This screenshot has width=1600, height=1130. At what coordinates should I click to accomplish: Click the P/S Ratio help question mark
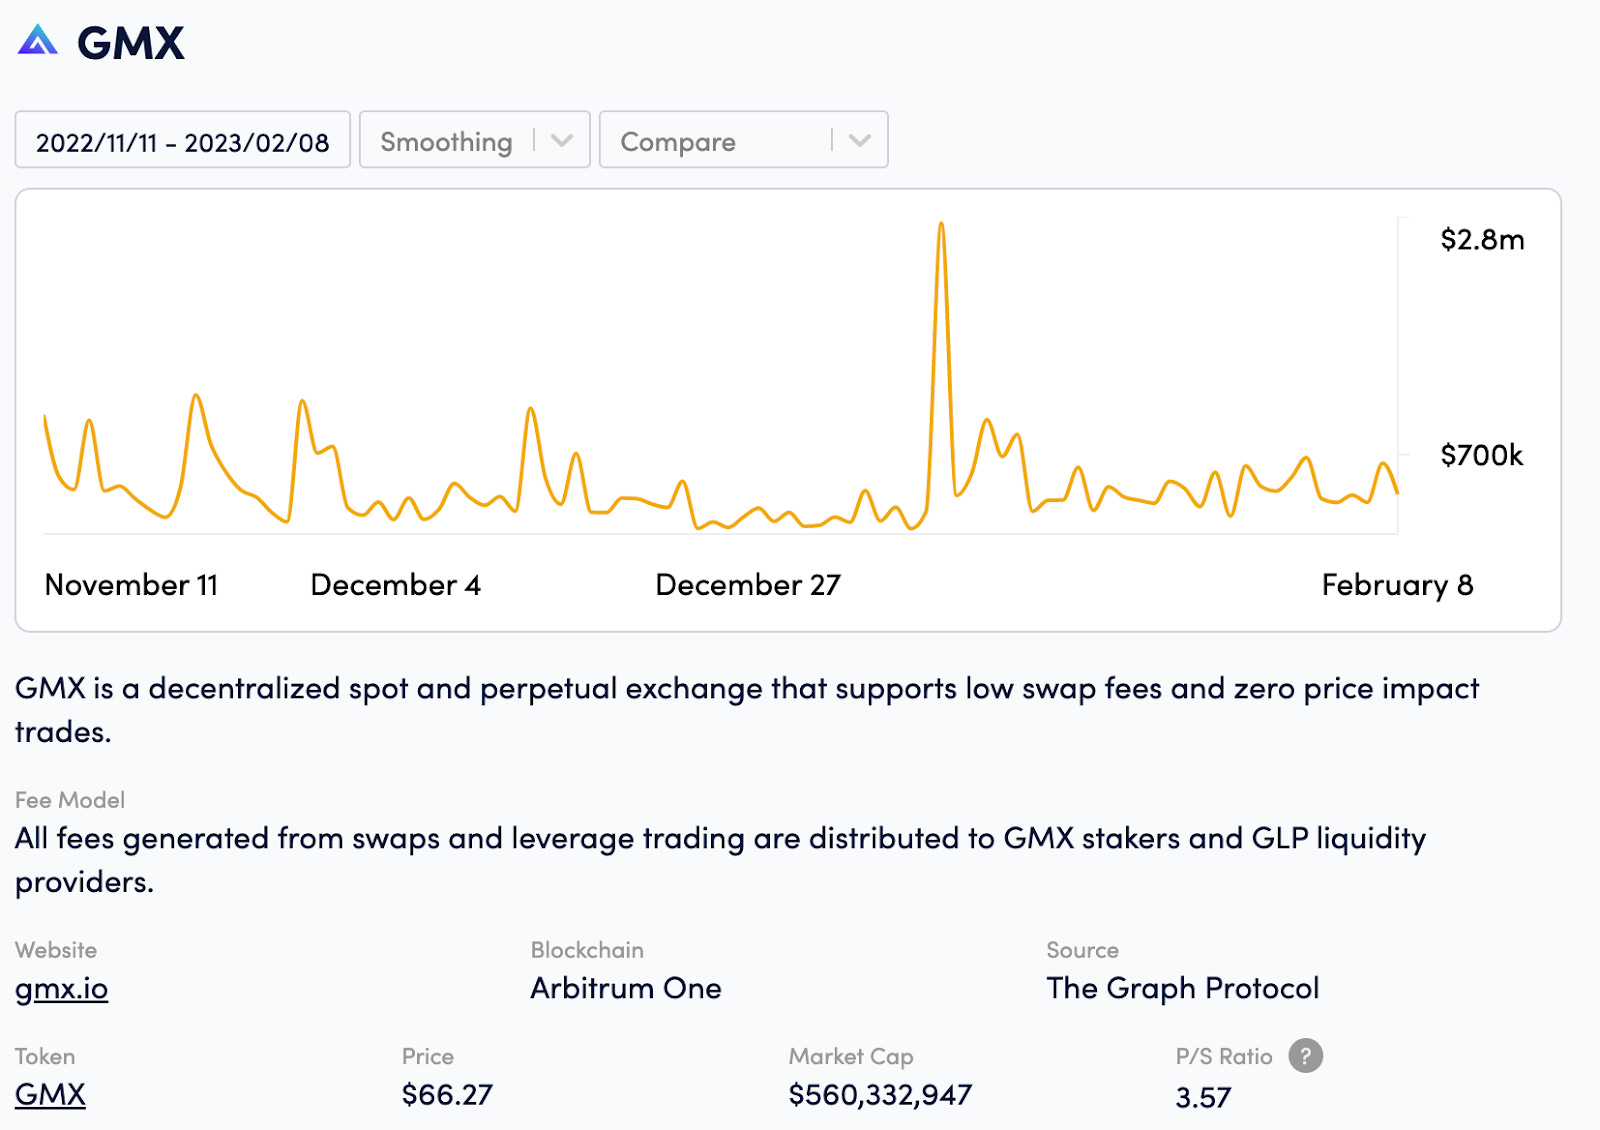(1305, 1055)
